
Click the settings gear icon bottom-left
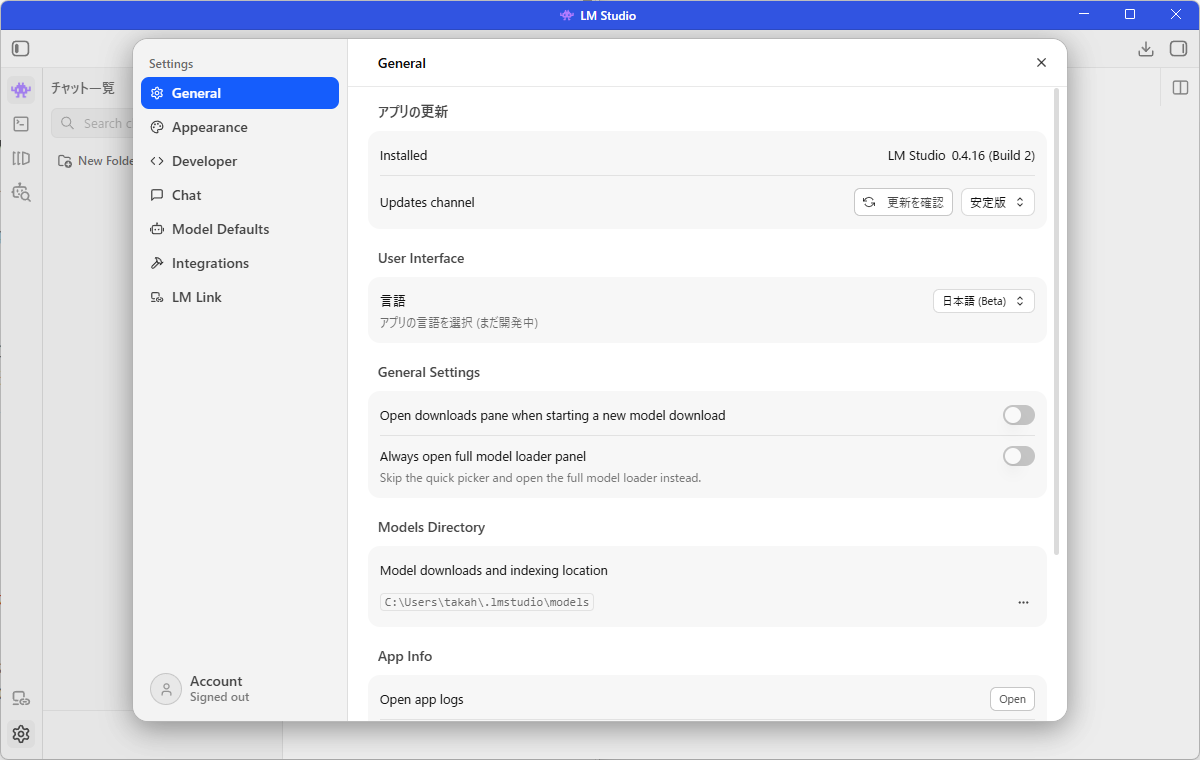tap(21, 734)
